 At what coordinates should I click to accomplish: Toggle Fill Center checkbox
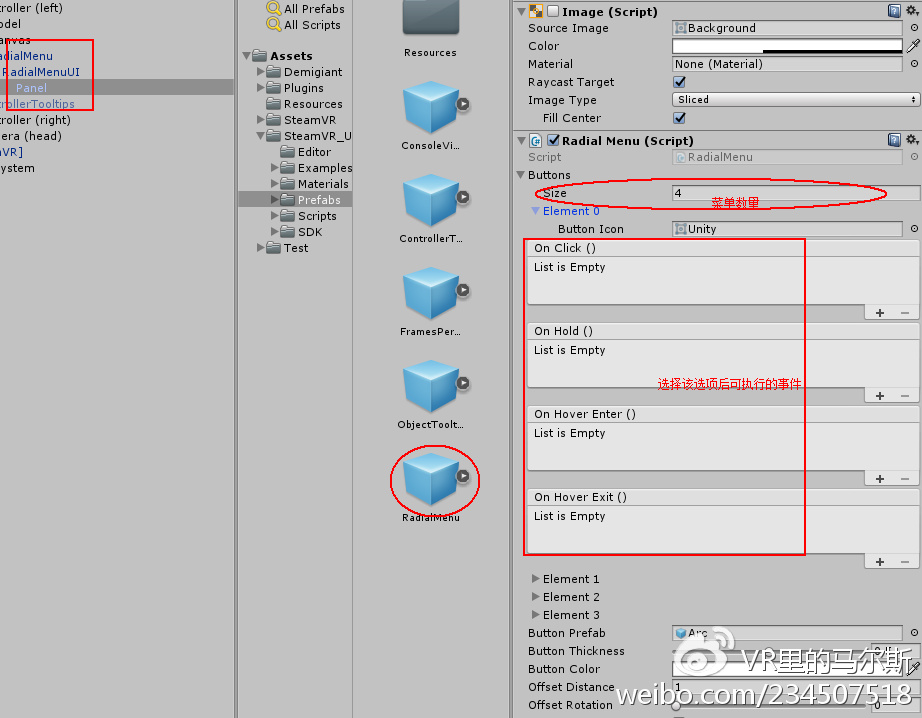(x=679, y=118)
